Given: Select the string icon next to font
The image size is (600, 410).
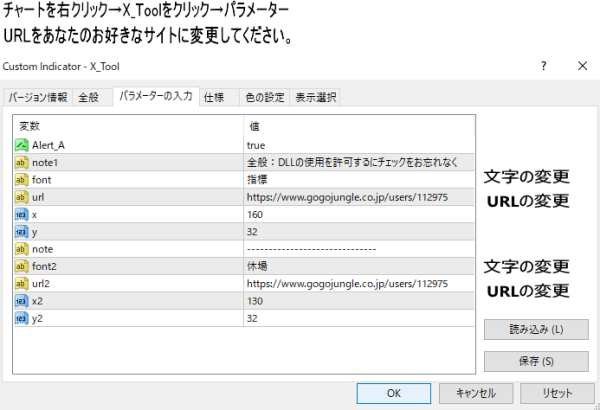Looking at the screenshot, I should click(22, 180).
